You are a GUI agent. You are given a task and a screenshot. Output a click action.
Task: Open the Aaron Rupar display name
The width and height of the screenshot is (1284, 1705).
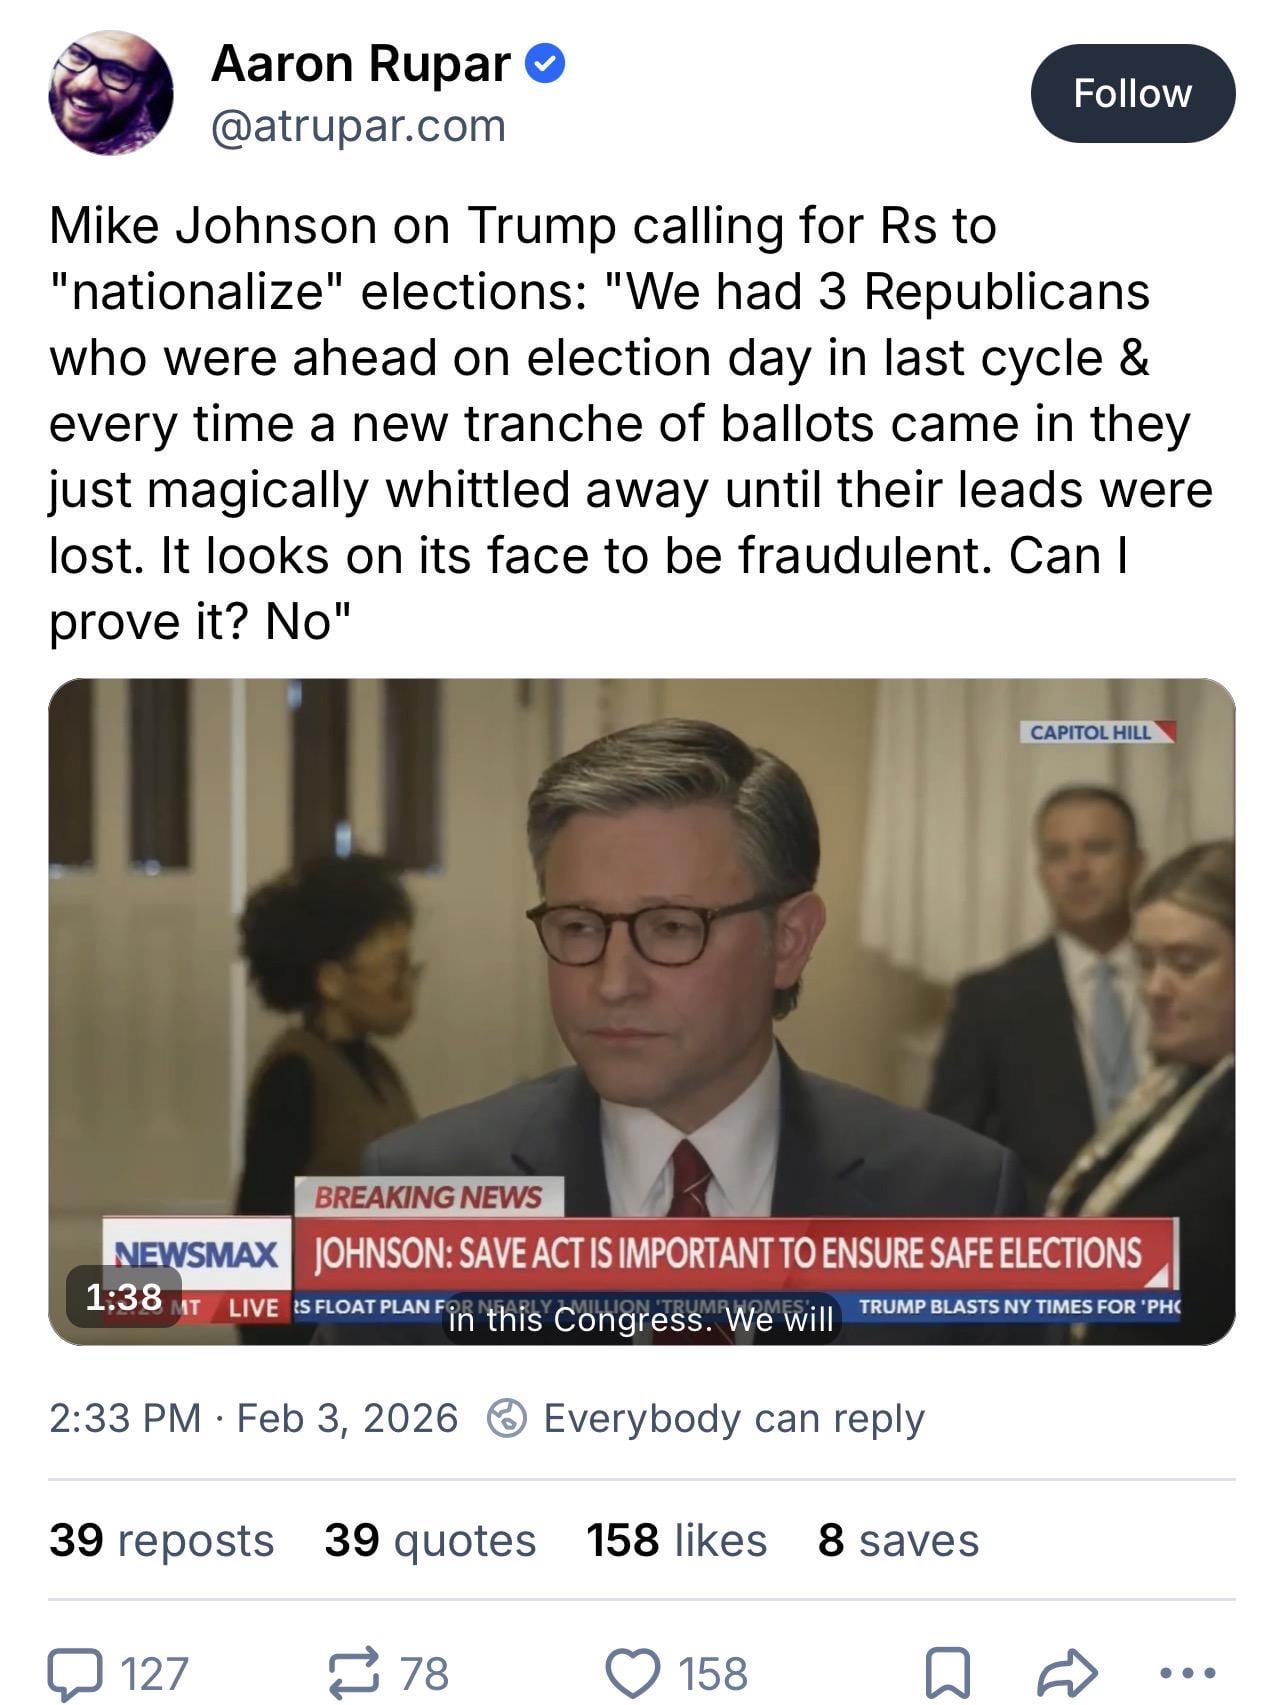click(361, 64)
